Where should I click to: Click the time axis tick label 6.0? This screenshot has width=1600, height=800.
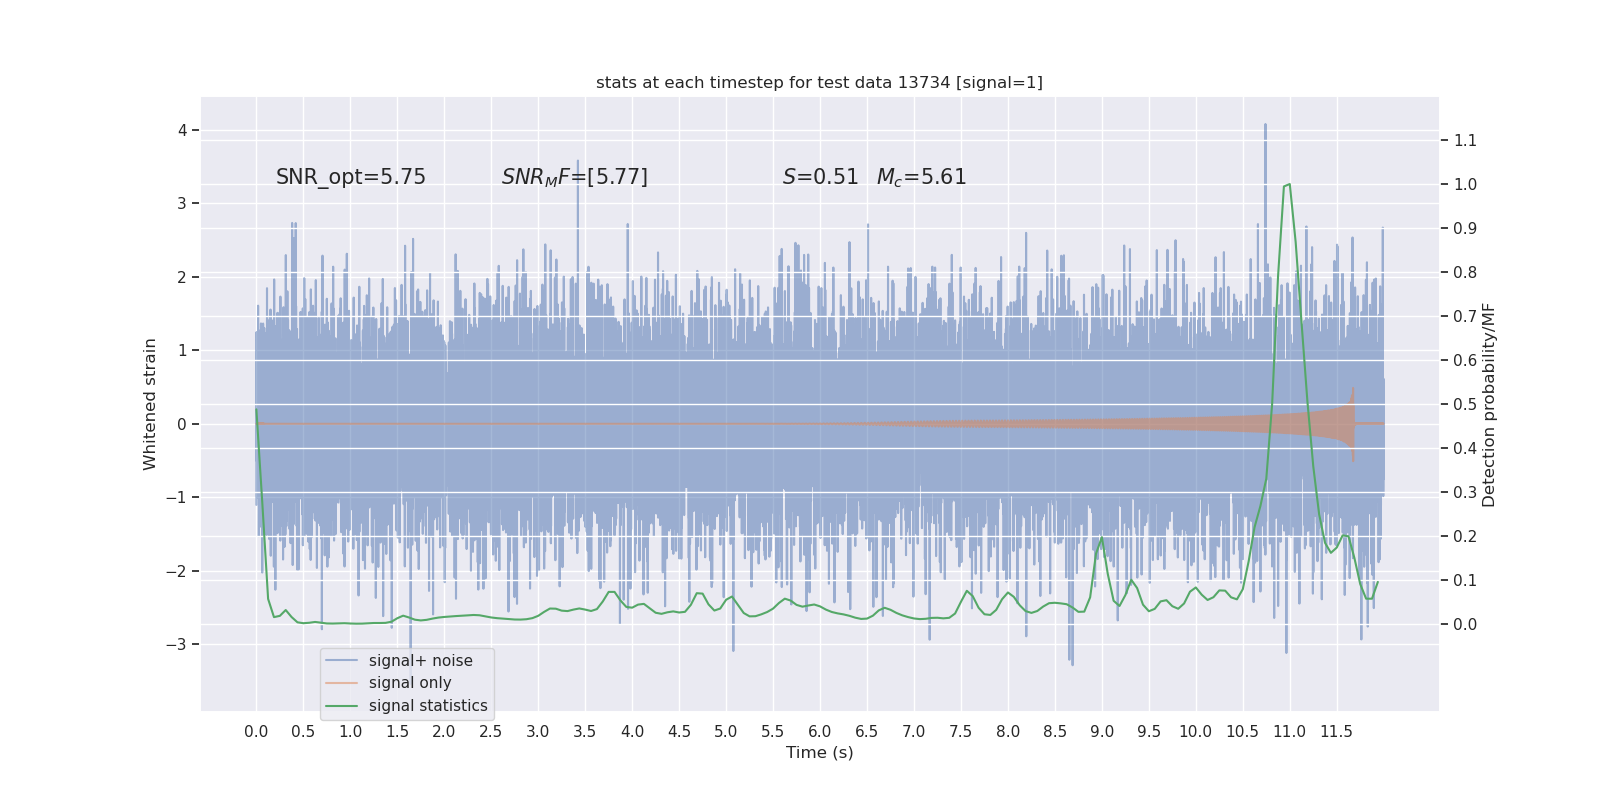coord(820,732)
